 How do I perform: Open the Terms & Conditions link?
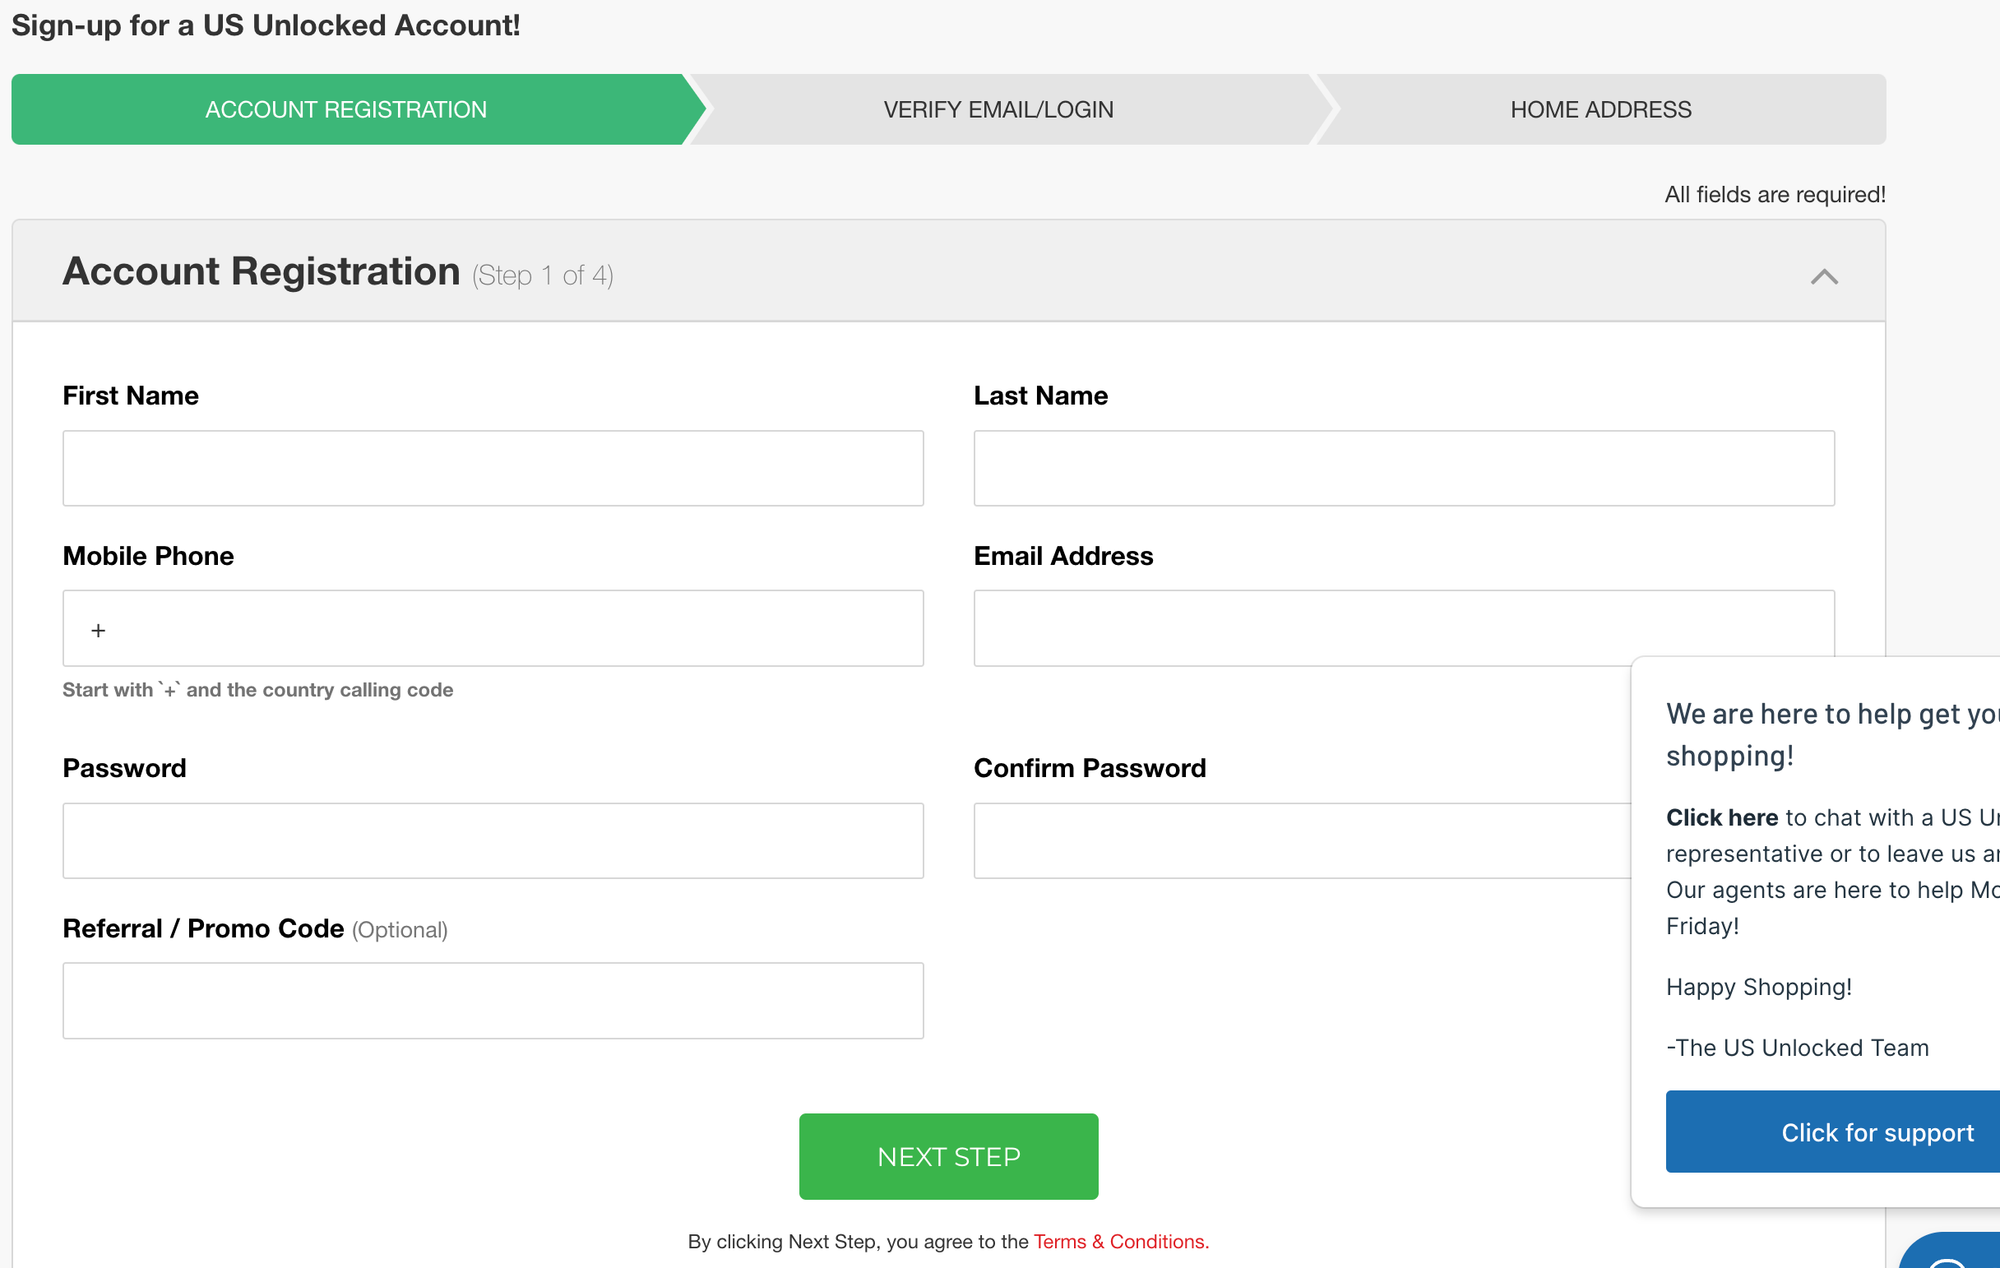pyautogui.click(x=1121, y=1242)
